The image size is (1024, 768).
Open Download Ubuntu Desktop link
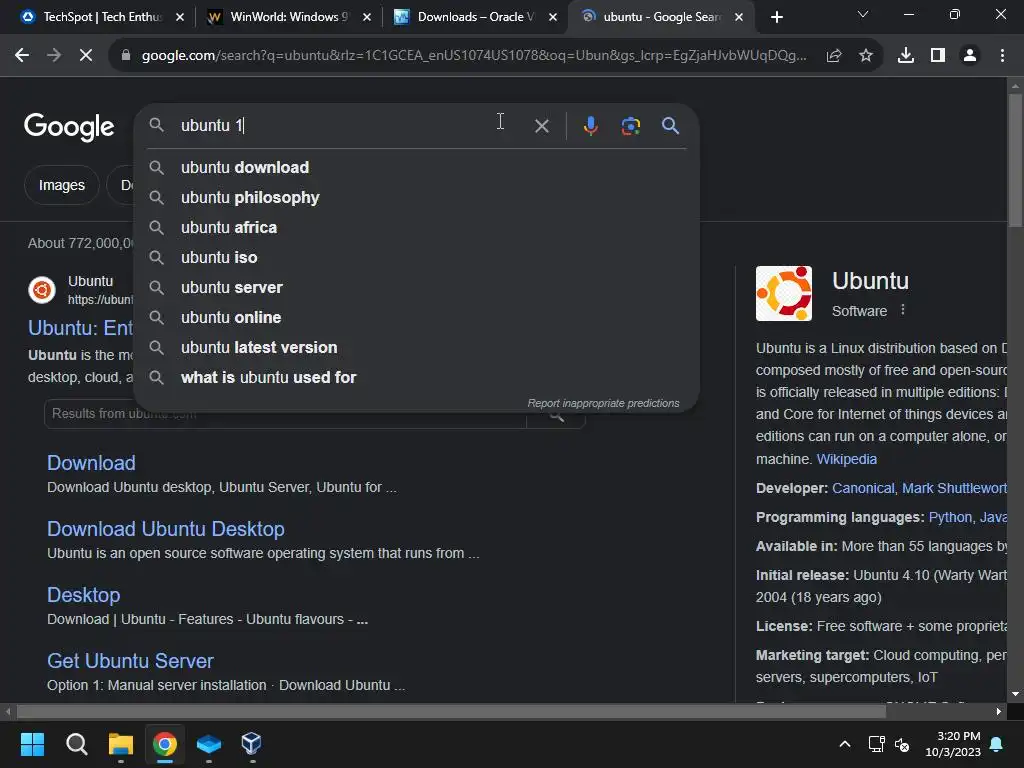166,528
